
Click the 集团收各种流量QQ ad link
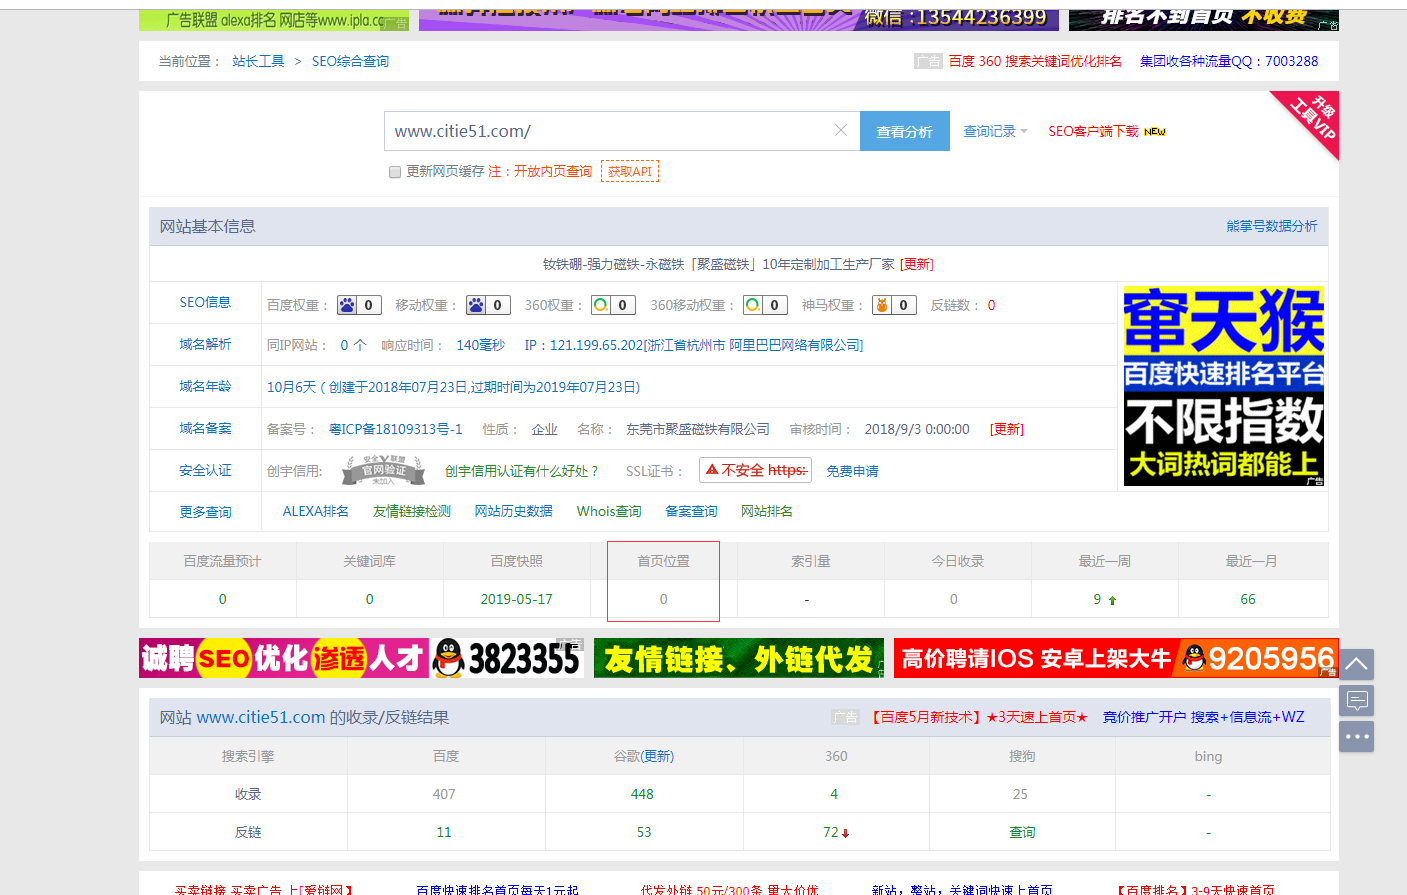coord(1229,61)
